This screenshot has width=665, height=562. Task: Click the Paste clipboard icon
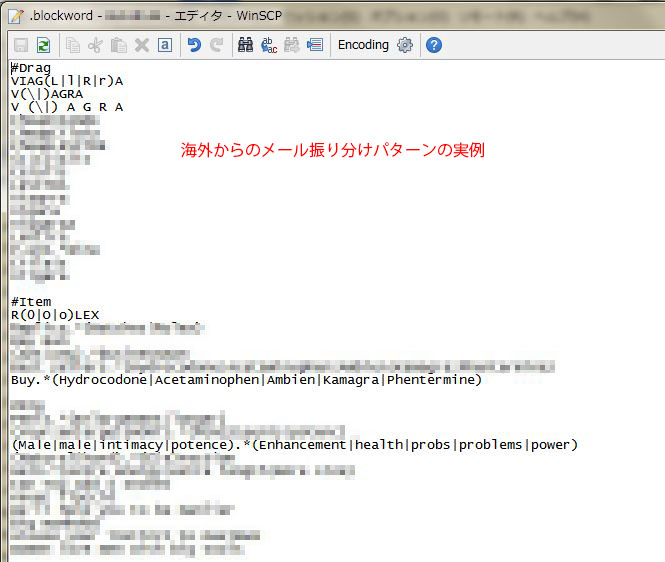(119, 45)
